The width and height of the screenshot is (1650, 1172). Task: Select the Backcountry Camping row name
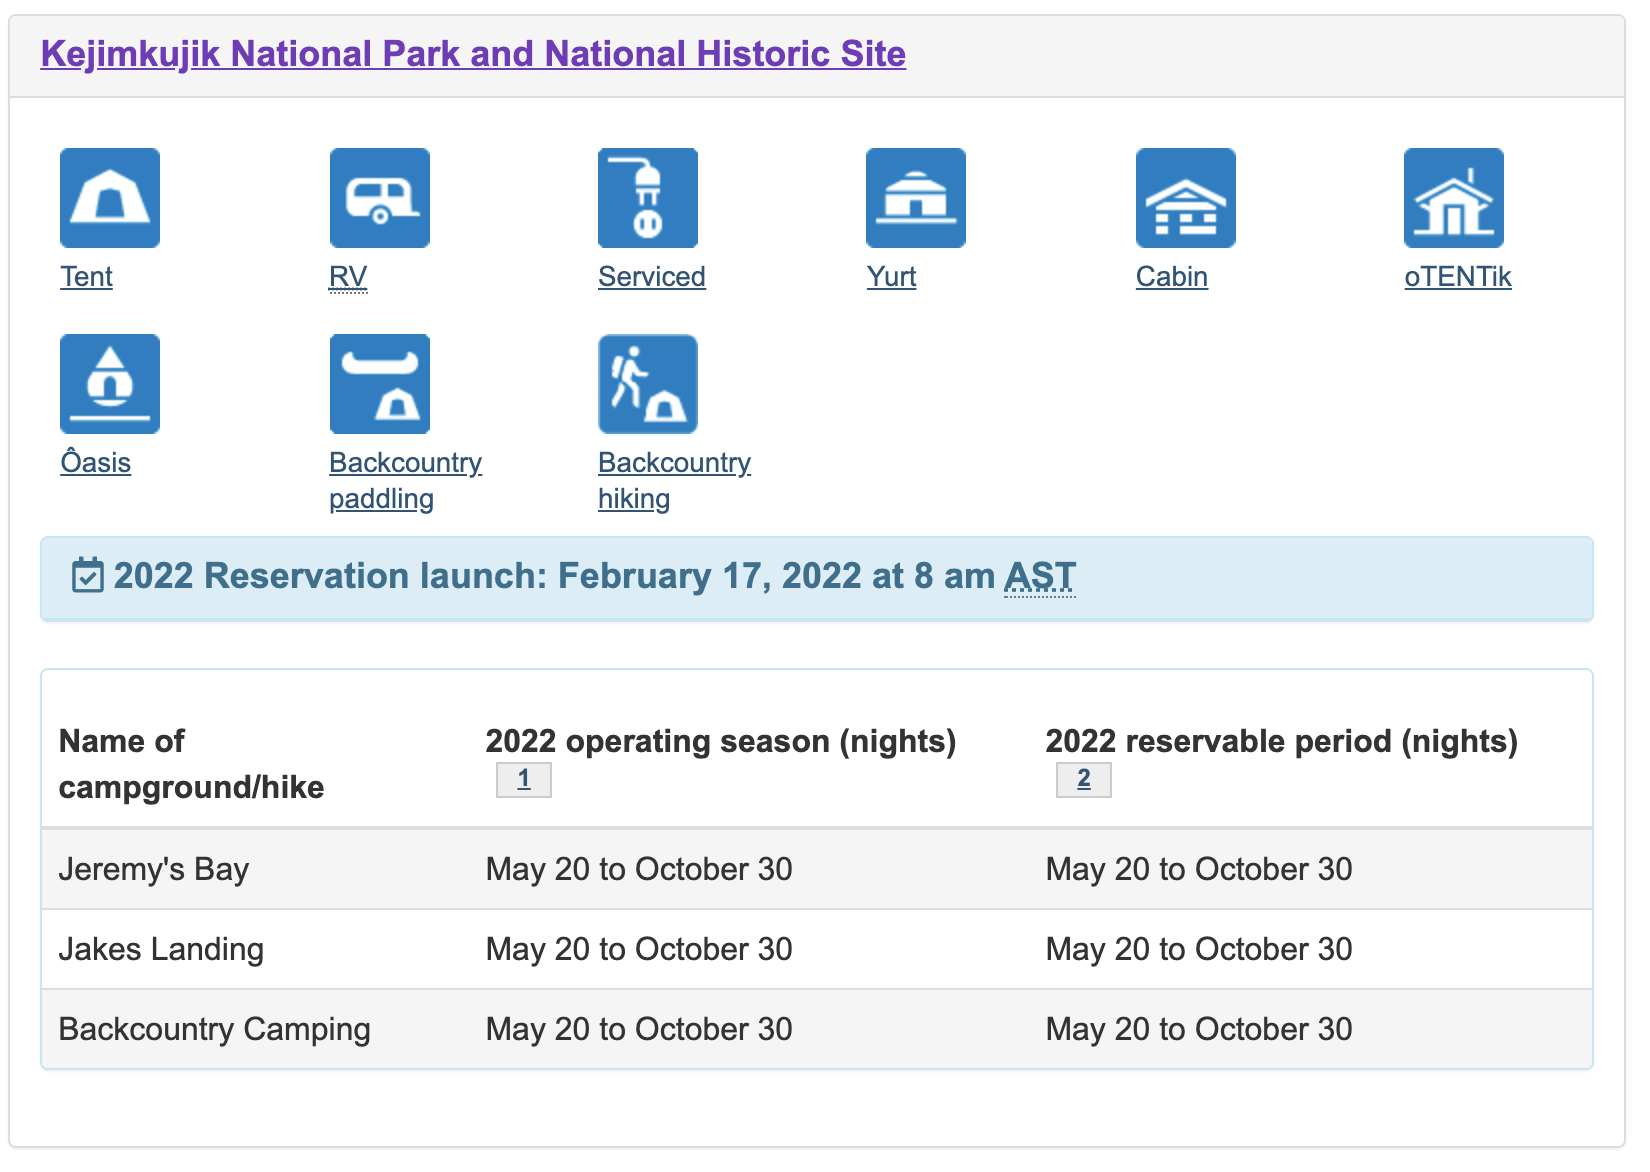pyautogui.click(x=215, y=1029)
